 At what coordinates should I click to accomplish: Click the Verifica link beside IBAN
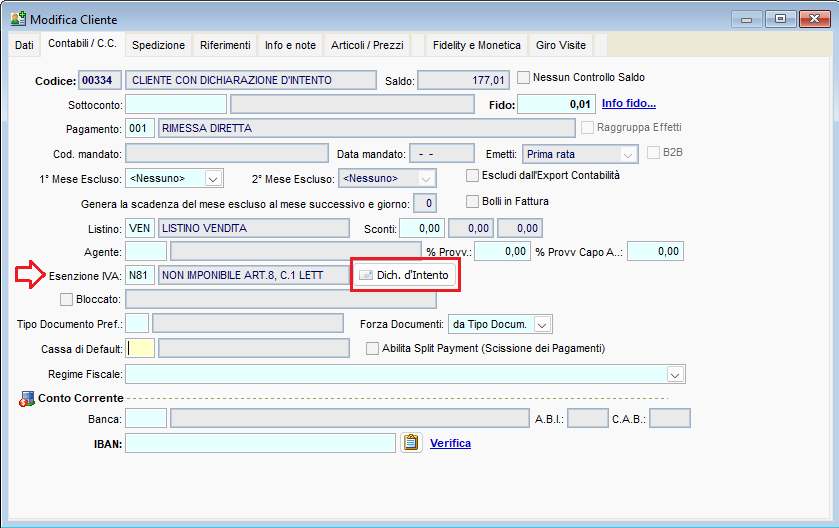450,443
